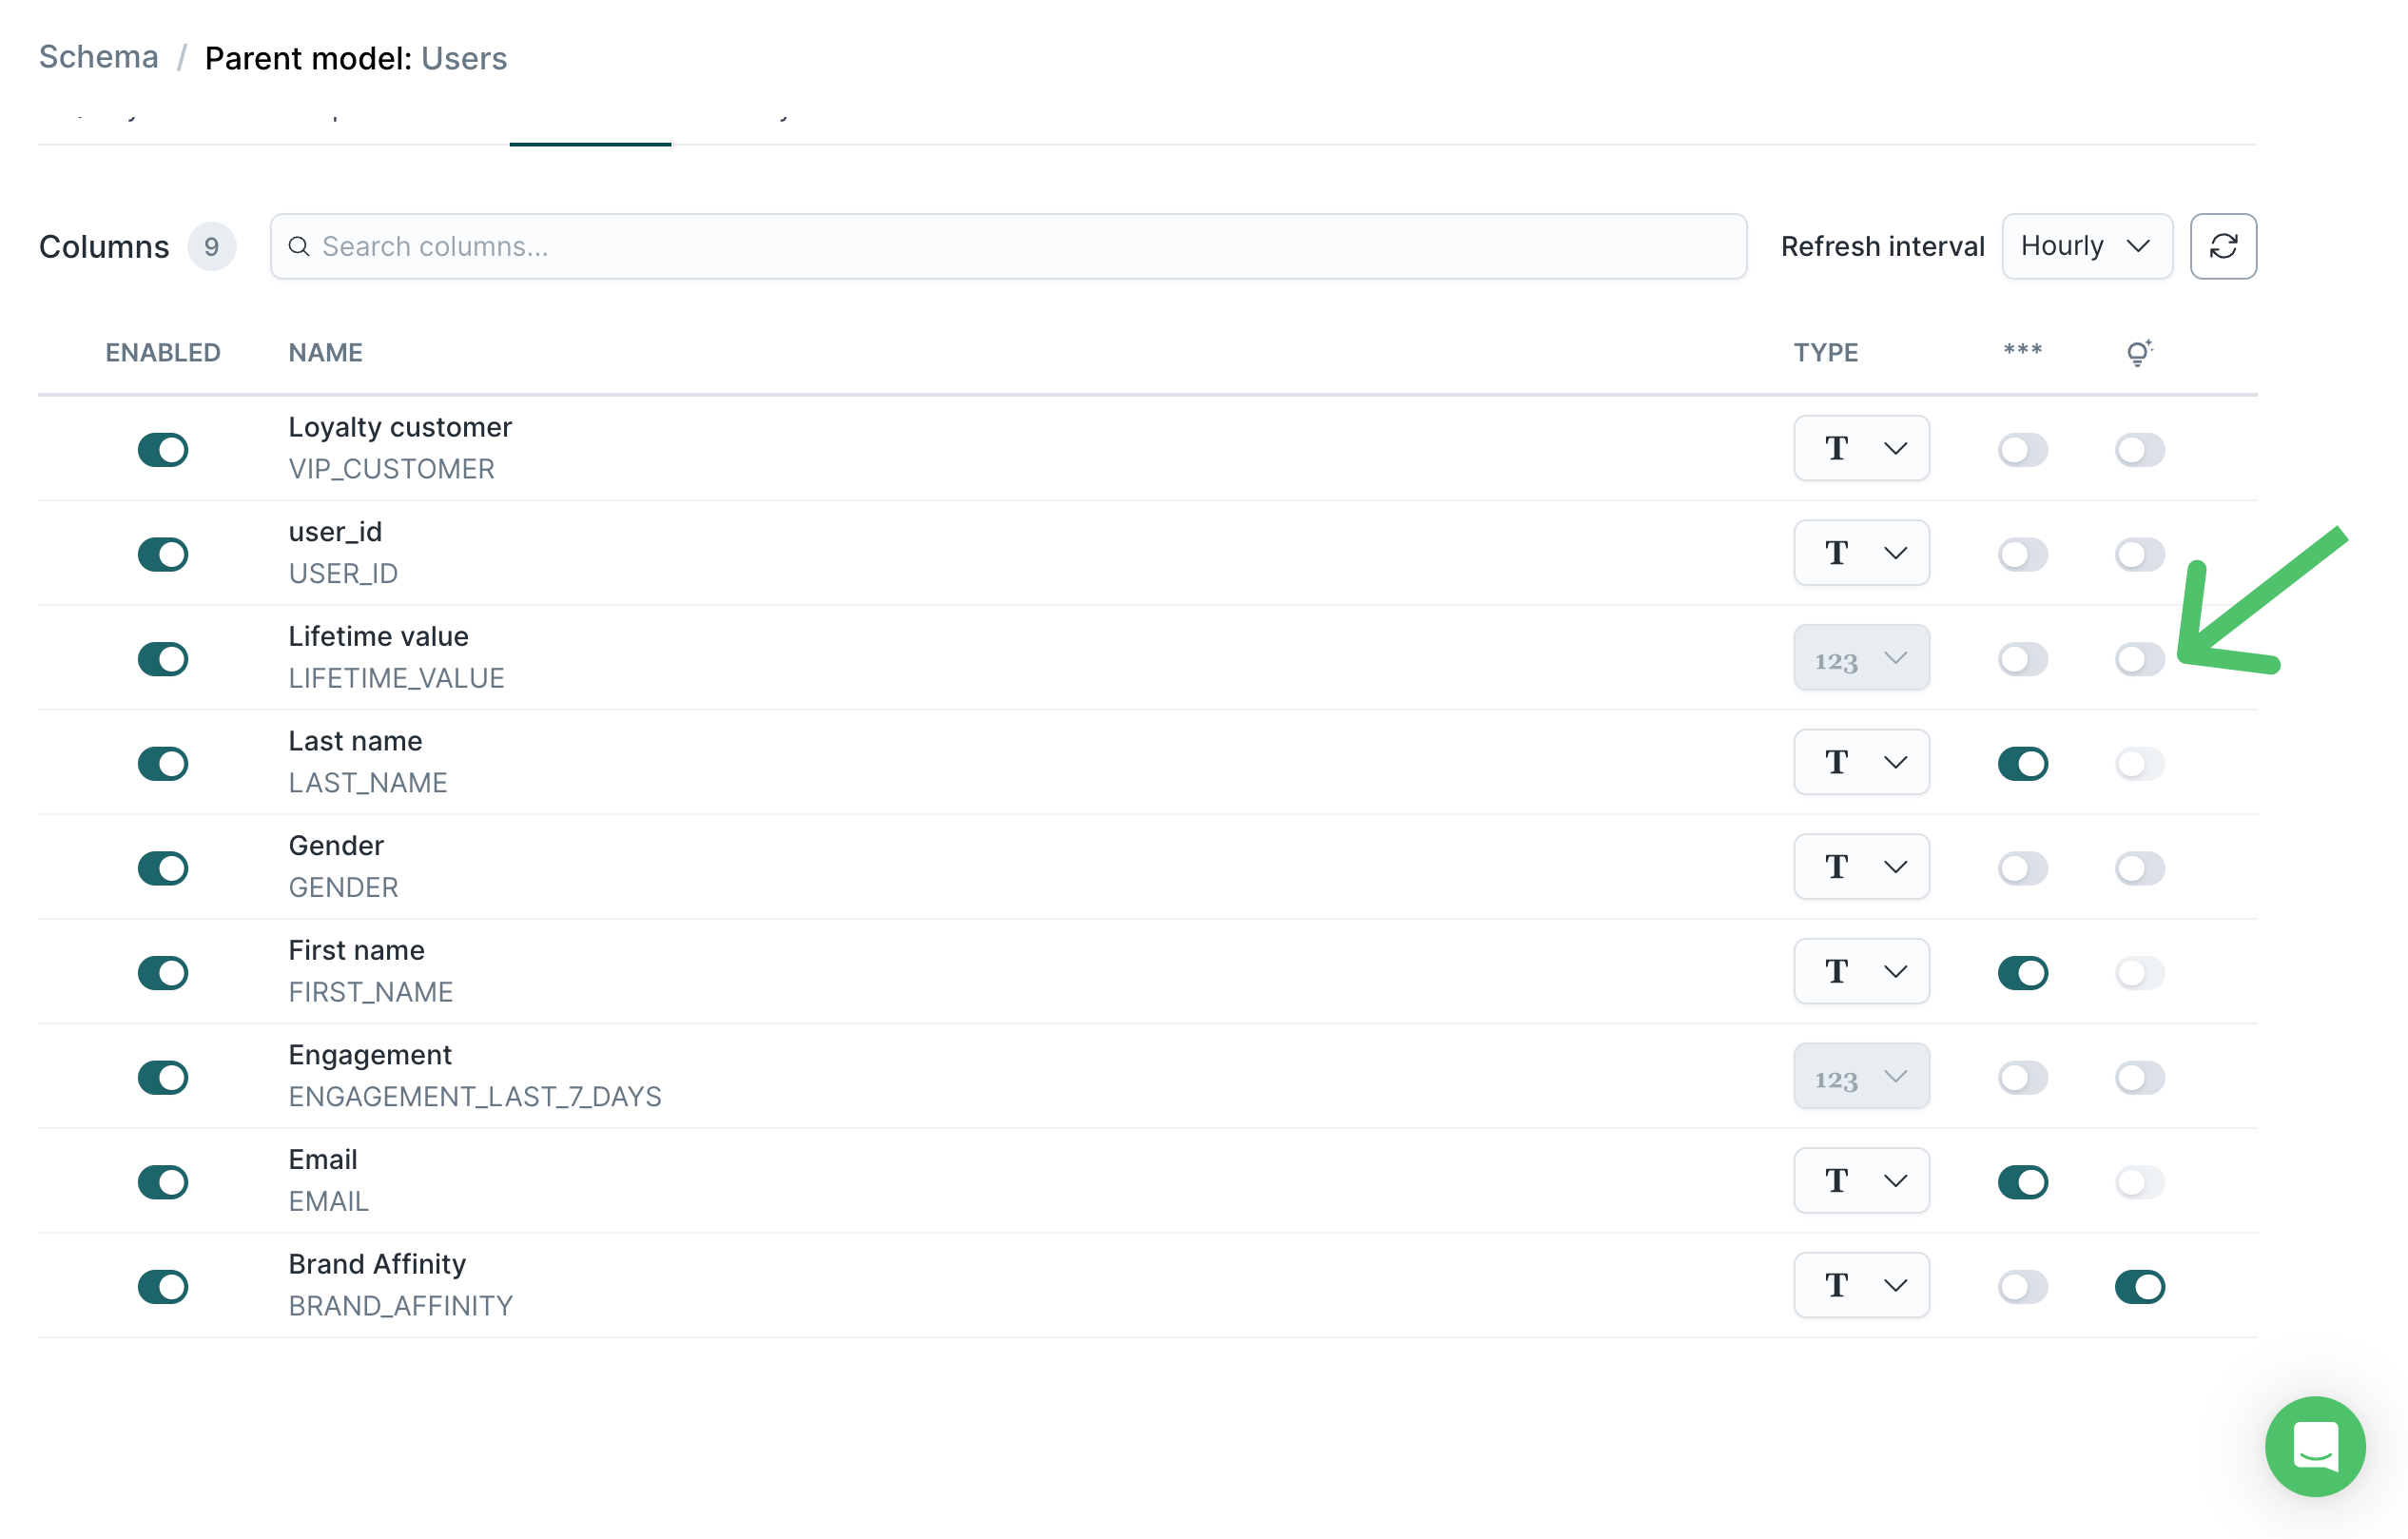The width and height of the screenshot is (2408, 1539).
Task: Disable the Loyalty customer column
Action: click(163, 450)
